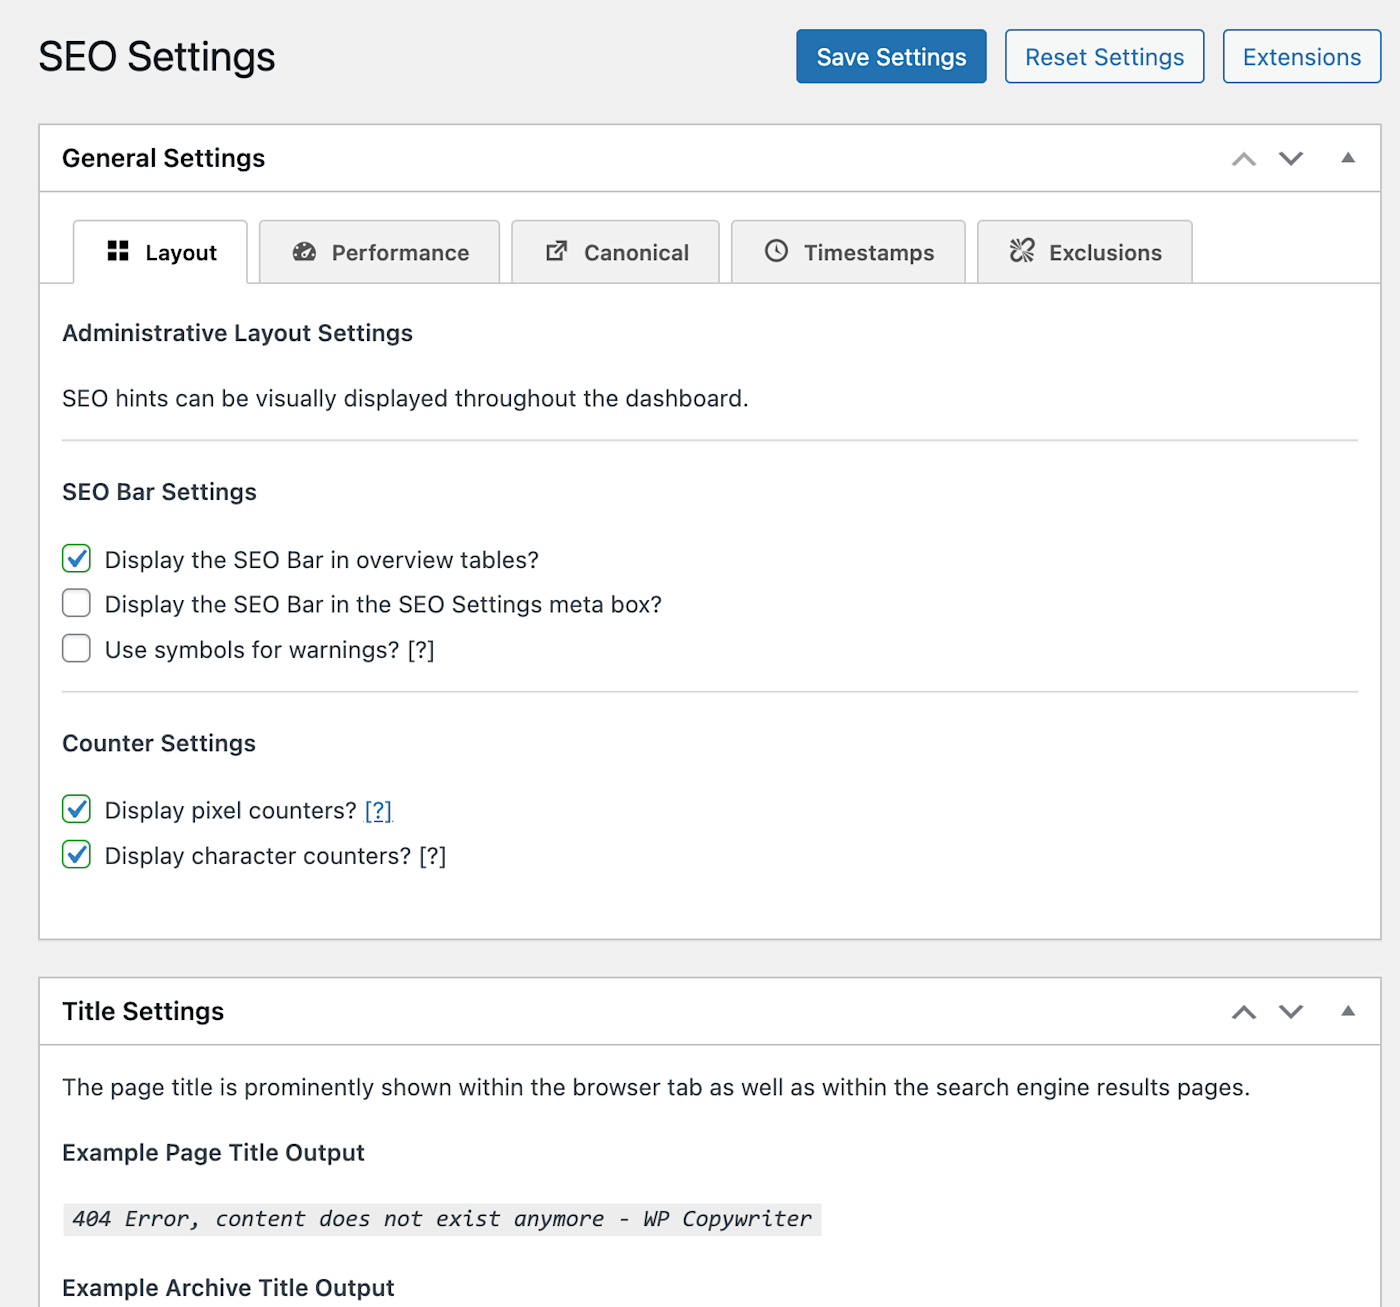Move General Settings panel up
The height and width of the screenshot is (1307, 1400).
point(1243,159)
